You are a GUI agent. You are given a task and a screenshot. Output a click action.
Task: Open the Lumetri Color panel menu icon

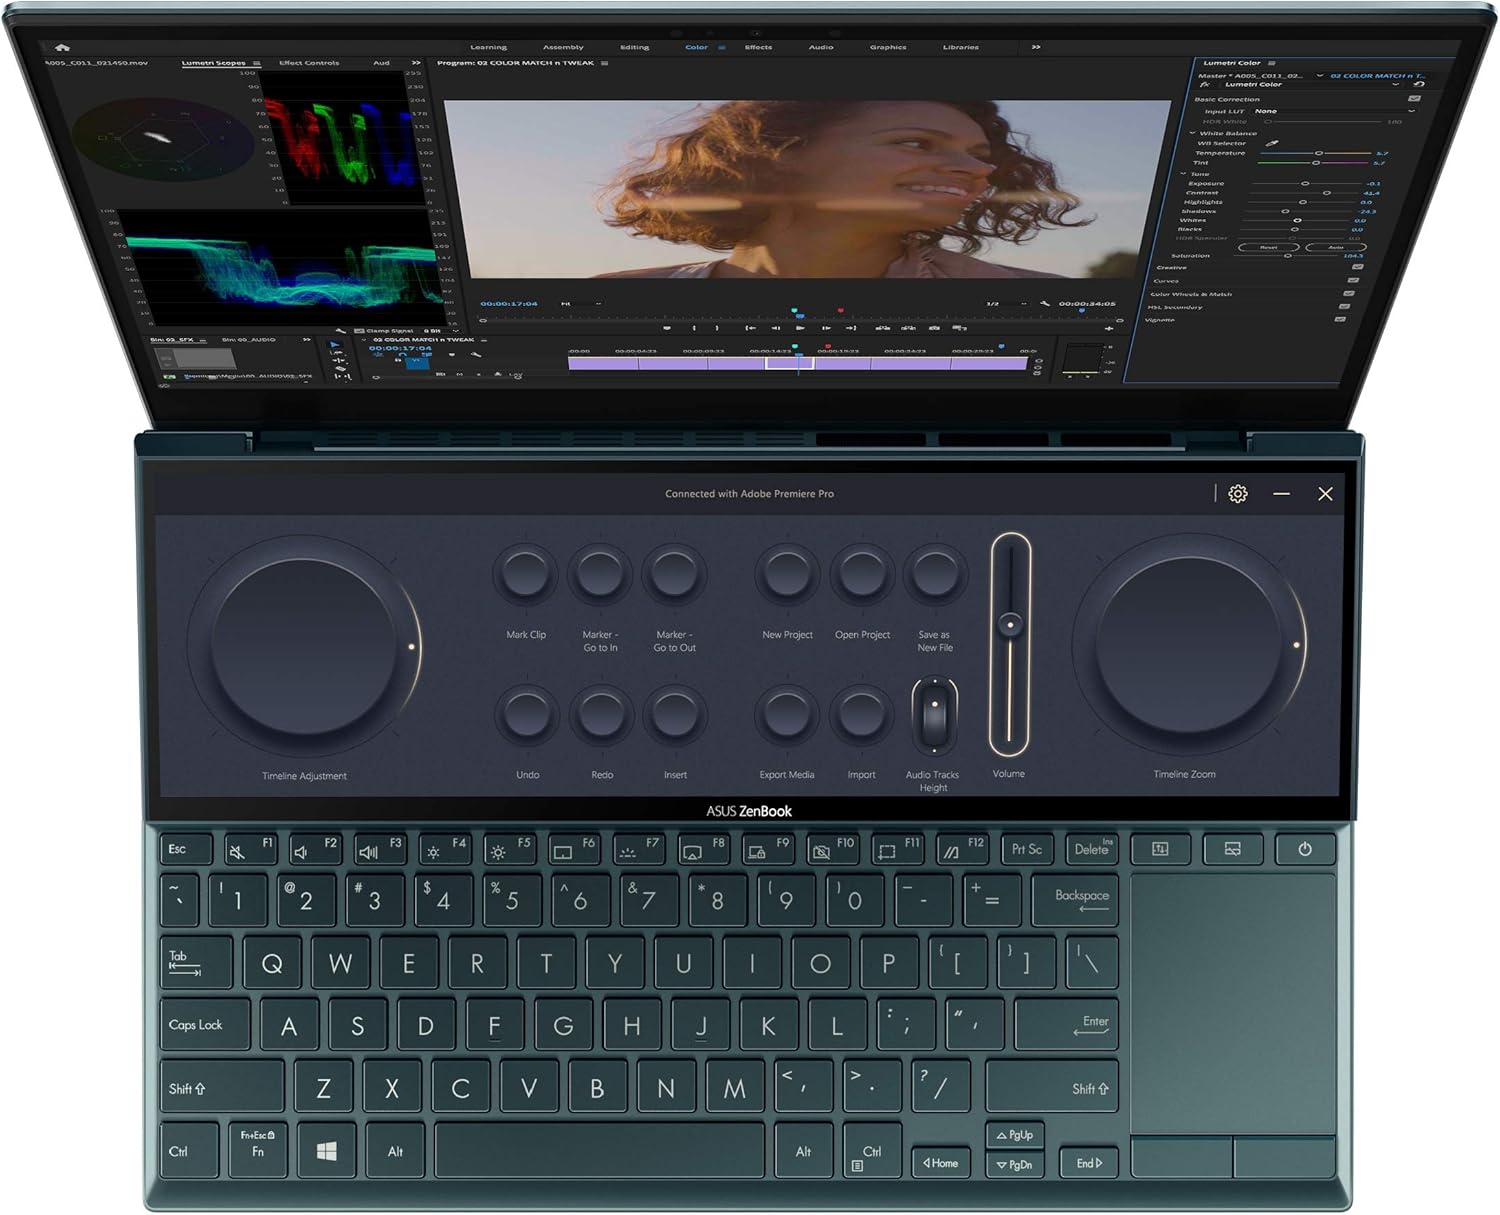coord(1271,63)
